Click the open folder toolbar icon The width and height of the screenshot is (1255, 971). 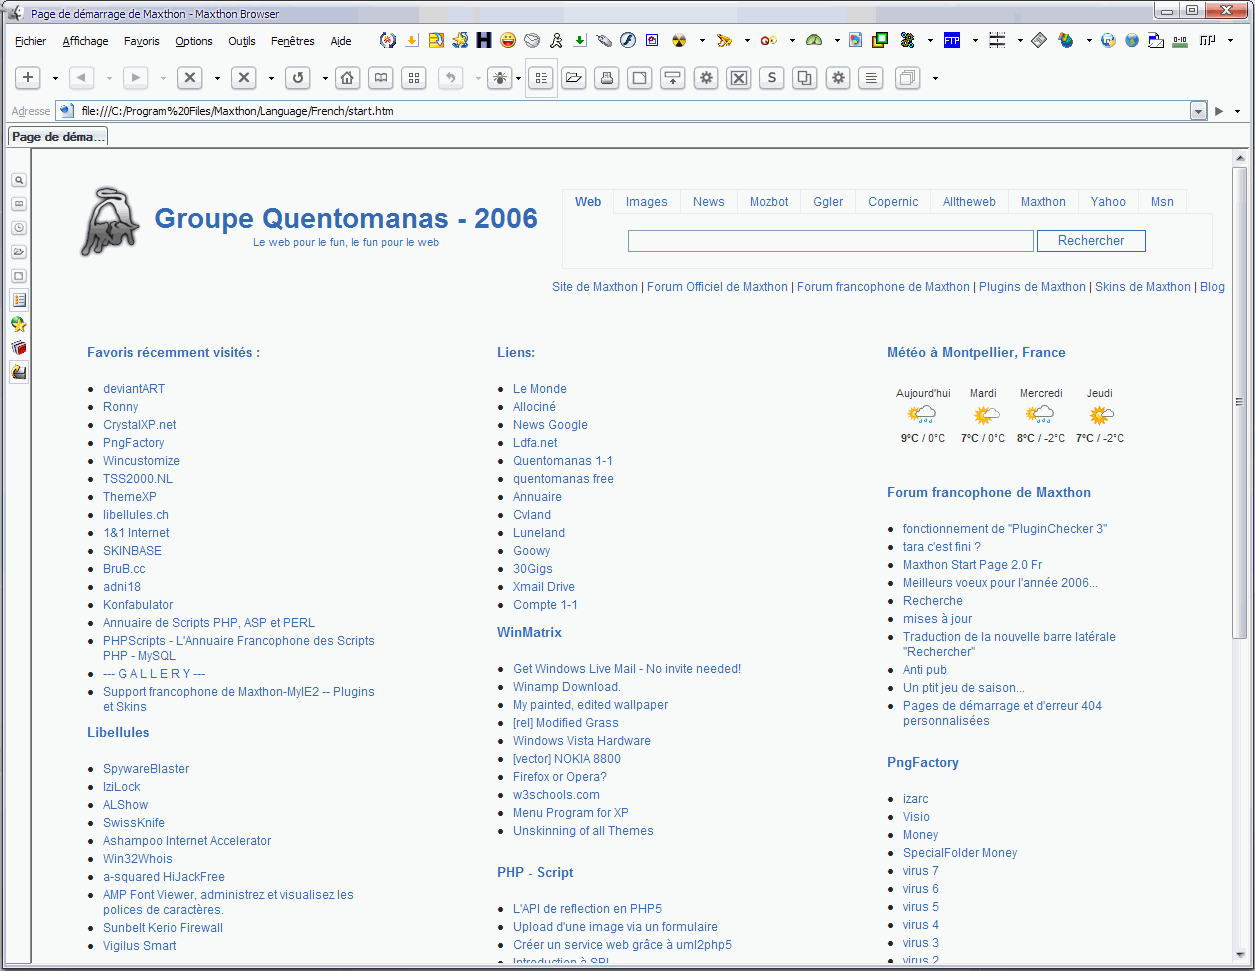click(x=573, y=78)
